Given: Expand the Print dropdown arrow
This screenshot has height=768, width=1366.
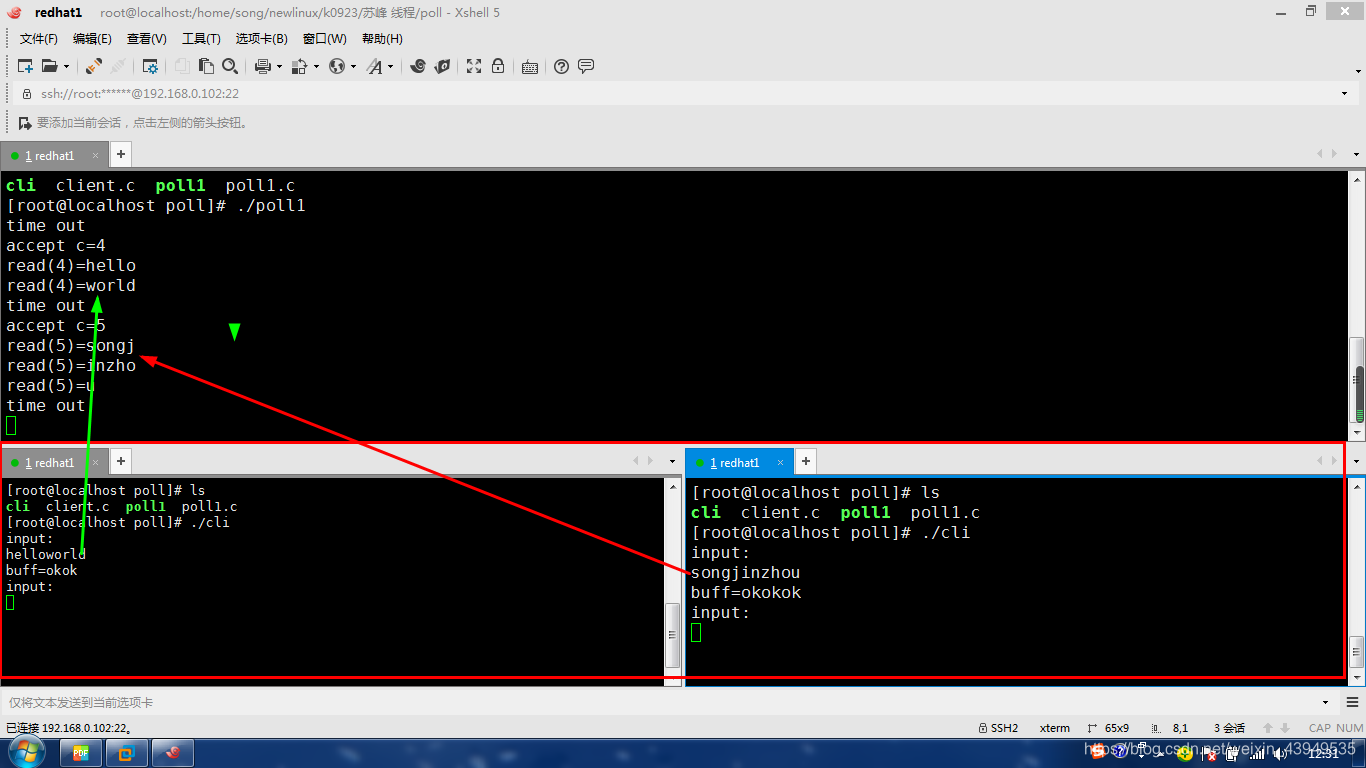Looking at the screenshot, I should coord(279,67).
